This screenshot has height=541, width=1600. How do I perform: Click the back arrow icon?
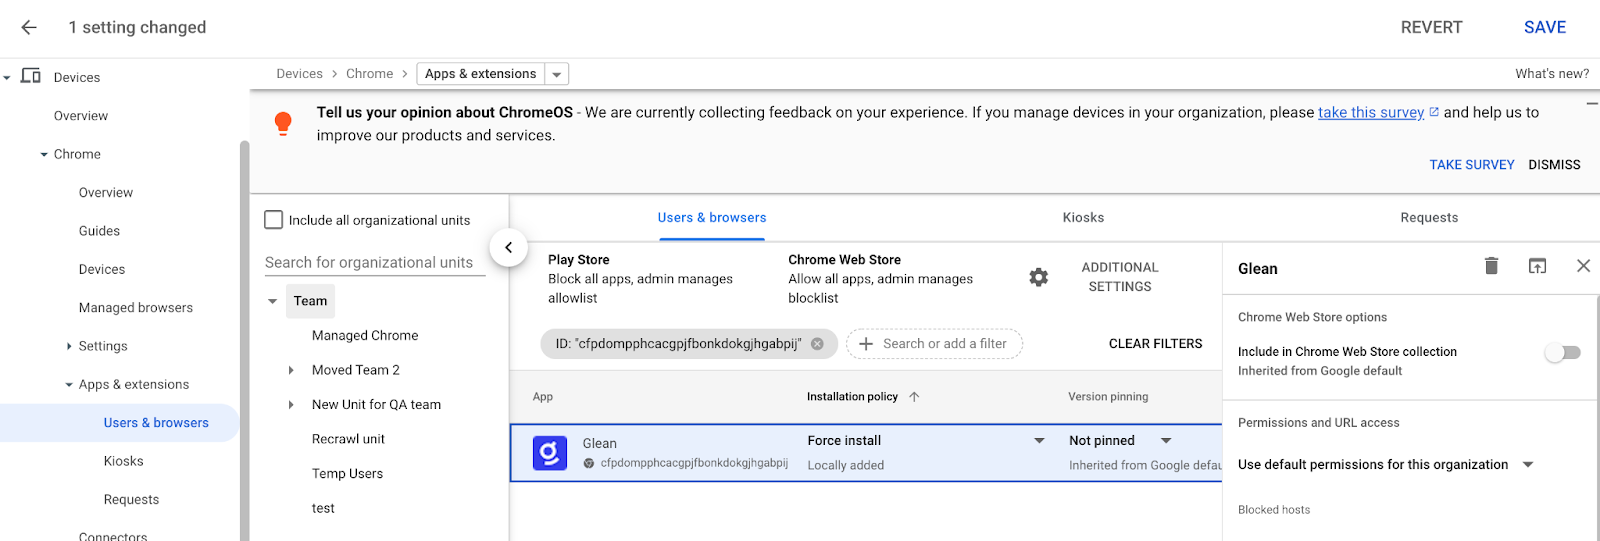point(29,27)
